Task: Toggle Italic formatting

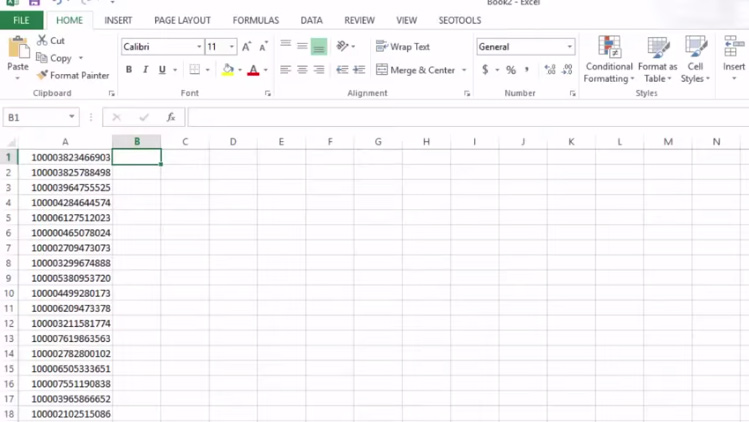Action: [x=146, y=69]
